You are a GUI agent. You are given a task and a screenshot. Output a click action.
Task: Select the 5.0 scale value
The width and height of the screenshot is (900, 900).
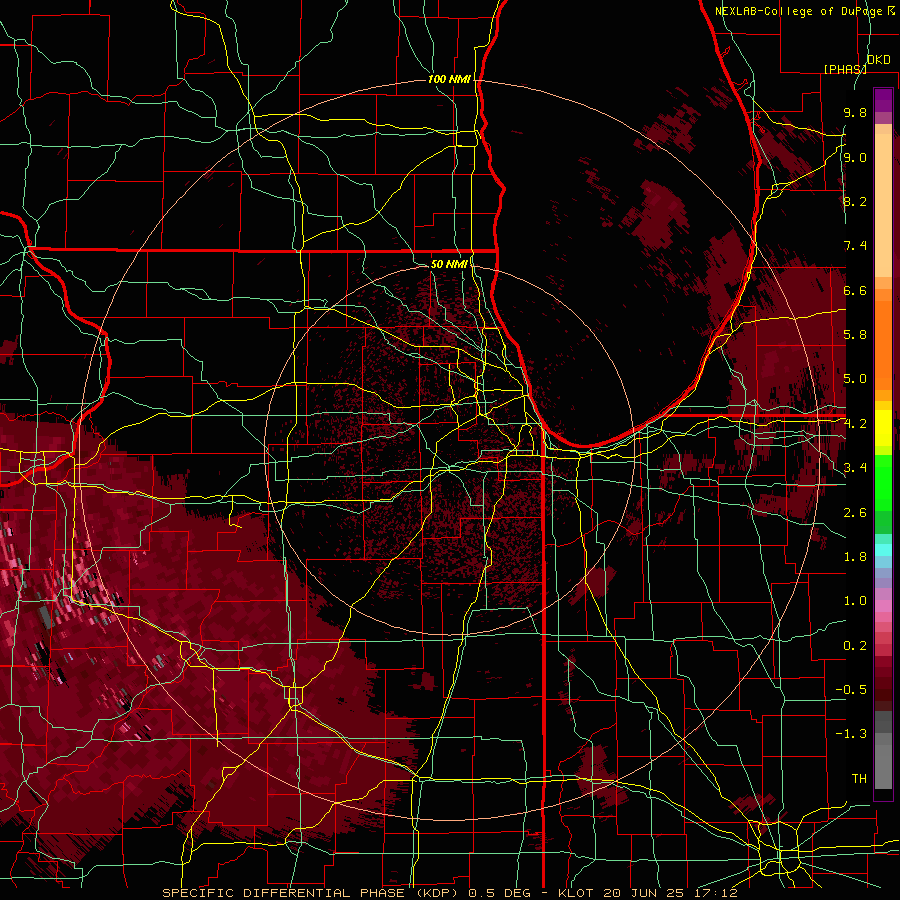click(x=855, y=379)
